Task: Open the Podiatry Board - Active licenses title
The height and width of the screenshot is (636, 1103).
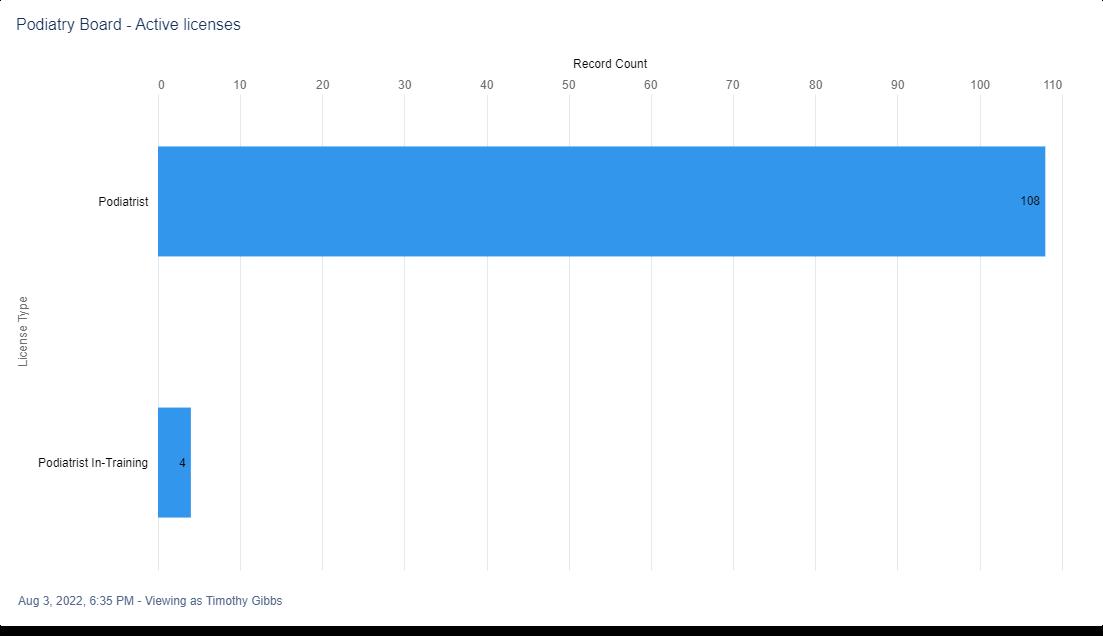Action: pyautogui.click(x=128, y=25)
